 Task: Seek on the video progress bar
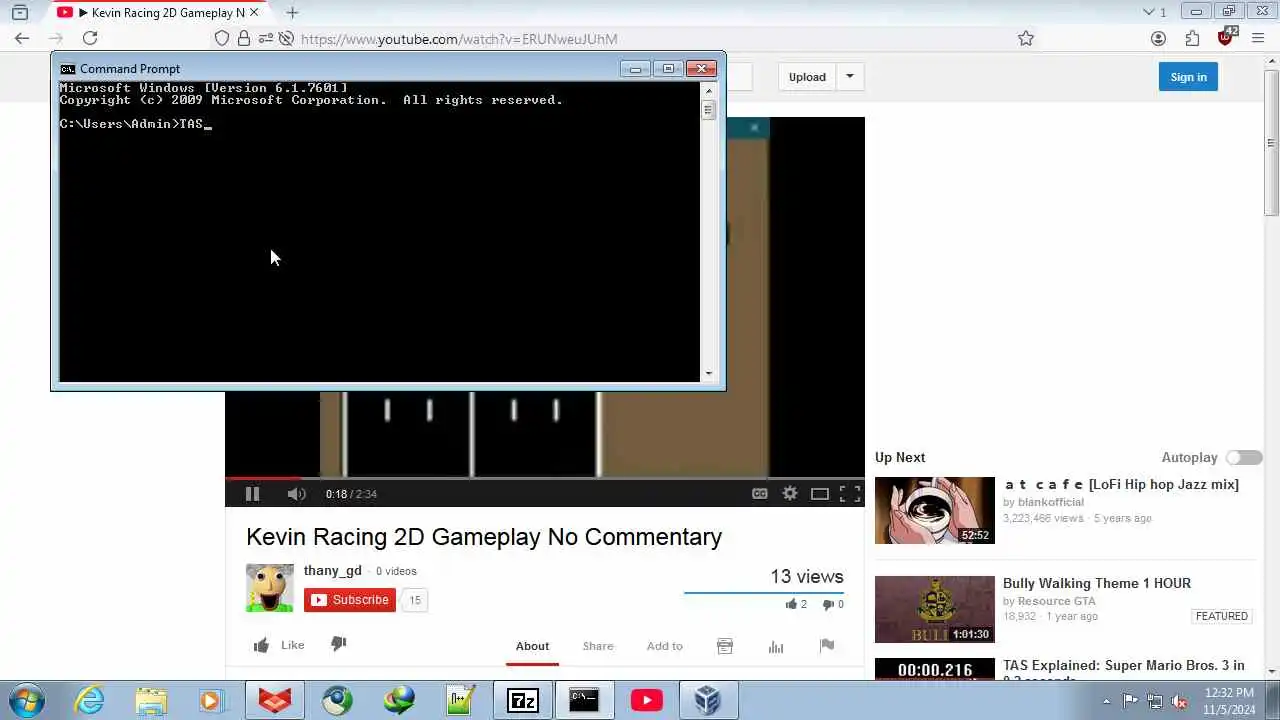pyautogui.click(x=545, y=478)
